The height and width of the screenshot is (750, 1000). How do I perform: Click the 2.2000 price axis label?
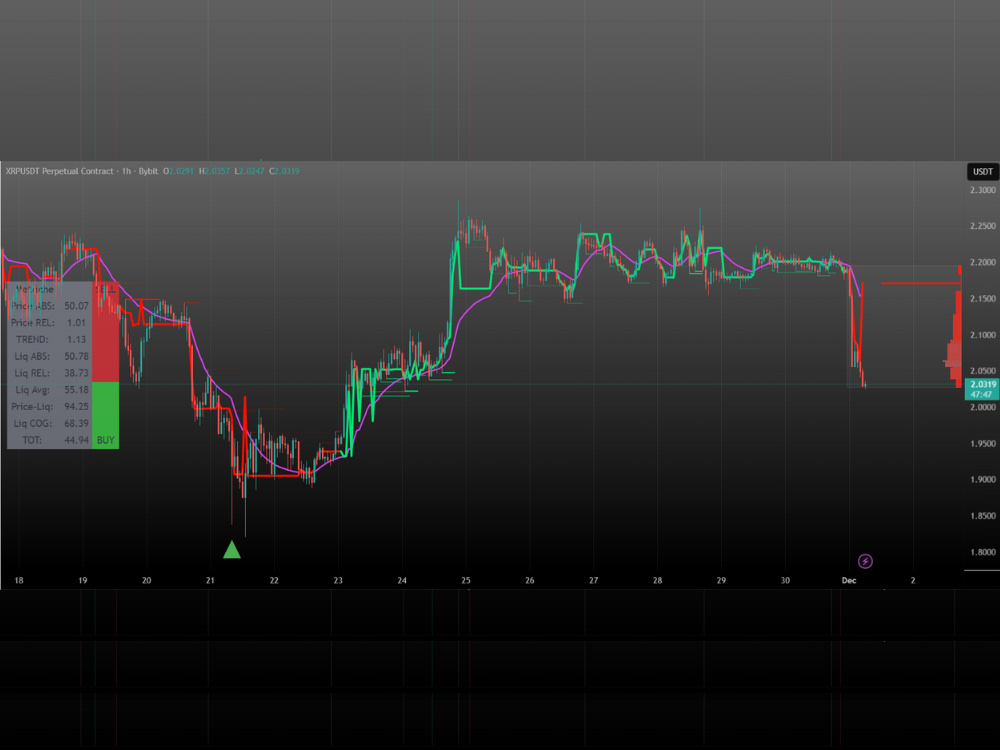click(x=982, y=262)
